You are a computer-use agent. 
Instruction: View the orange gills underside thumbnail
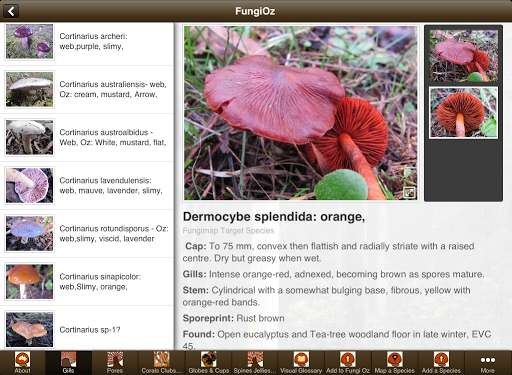click(463, 113)
